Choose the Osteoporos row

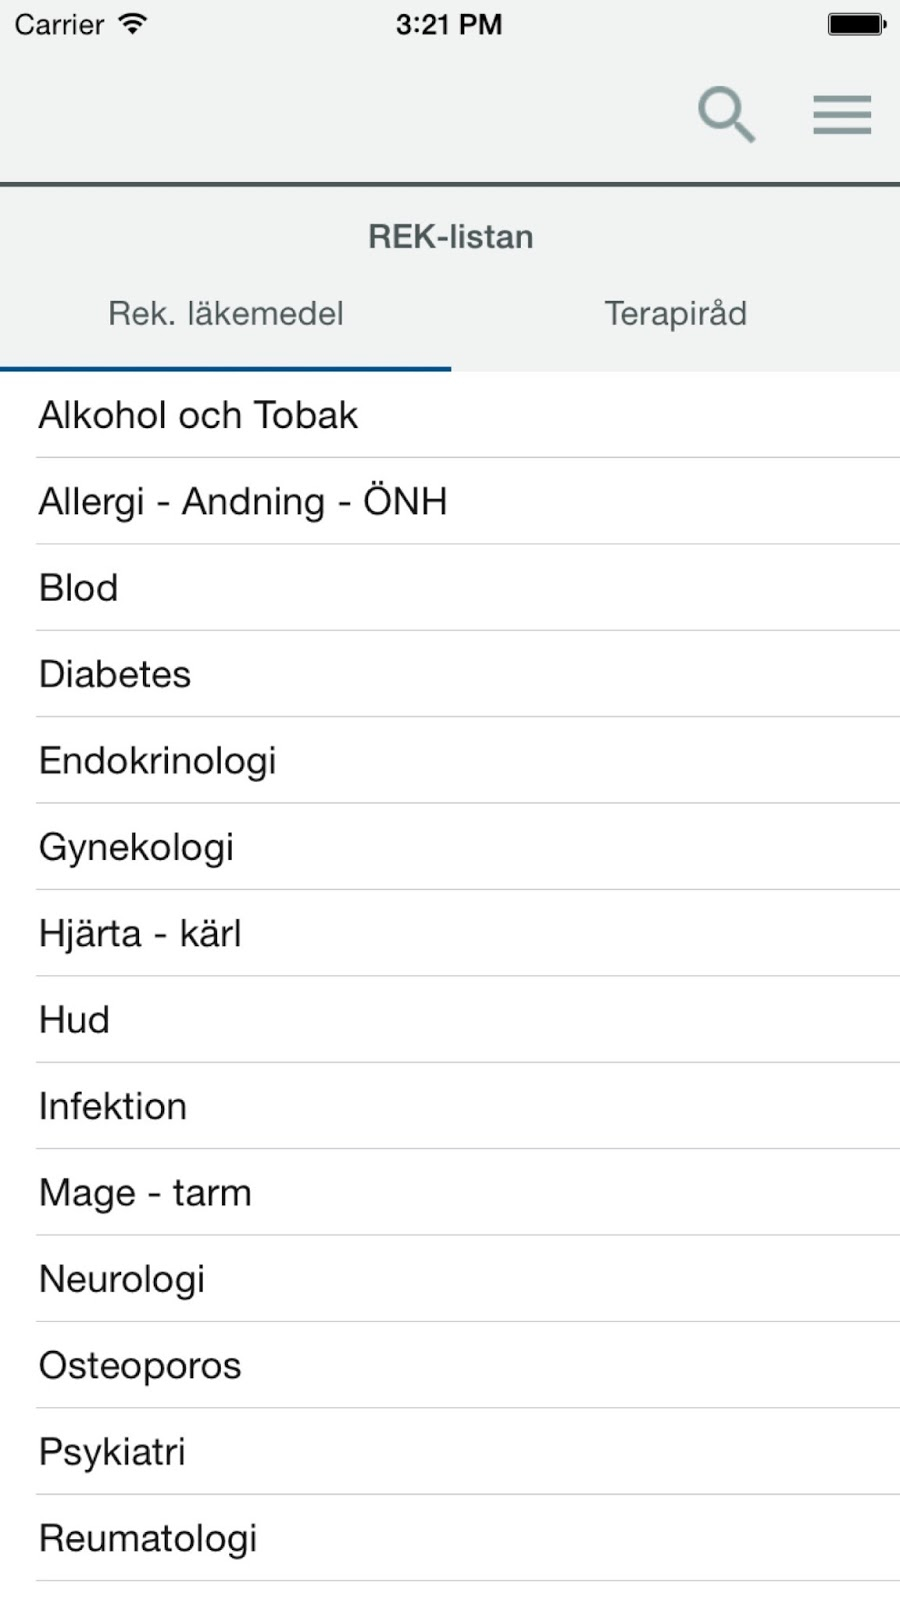pos(450,1365)
